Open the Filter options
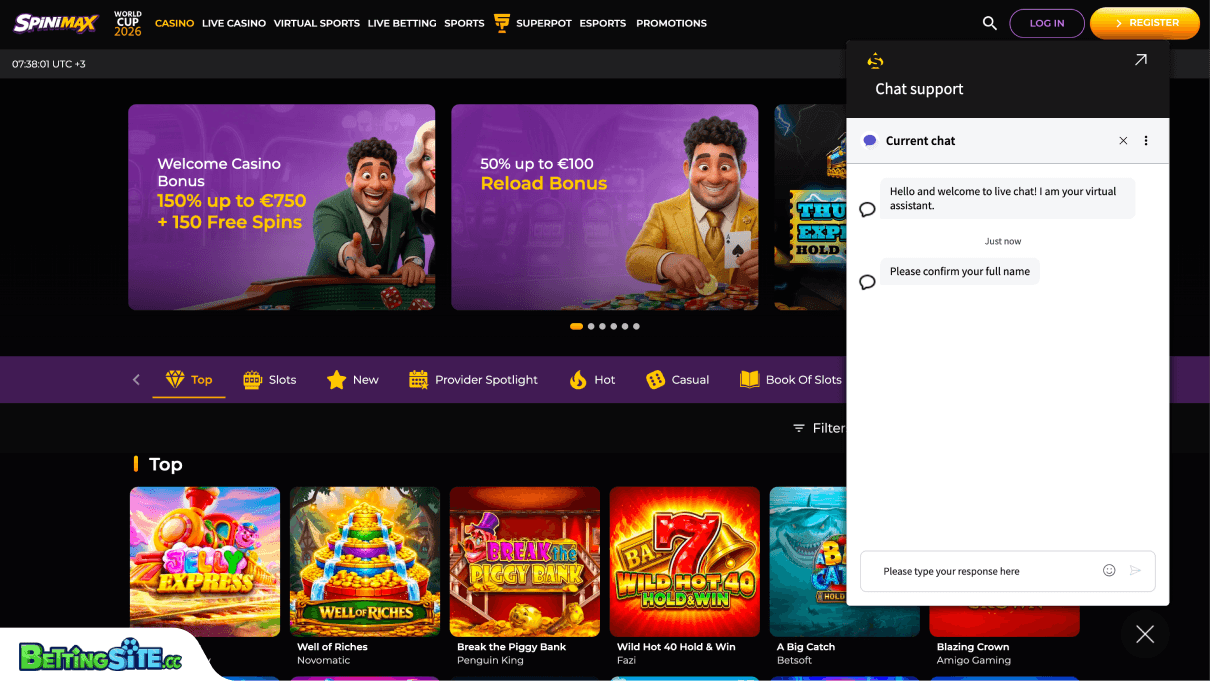The height and width of the screenshot is (681, 1210). tap(819, 428)
